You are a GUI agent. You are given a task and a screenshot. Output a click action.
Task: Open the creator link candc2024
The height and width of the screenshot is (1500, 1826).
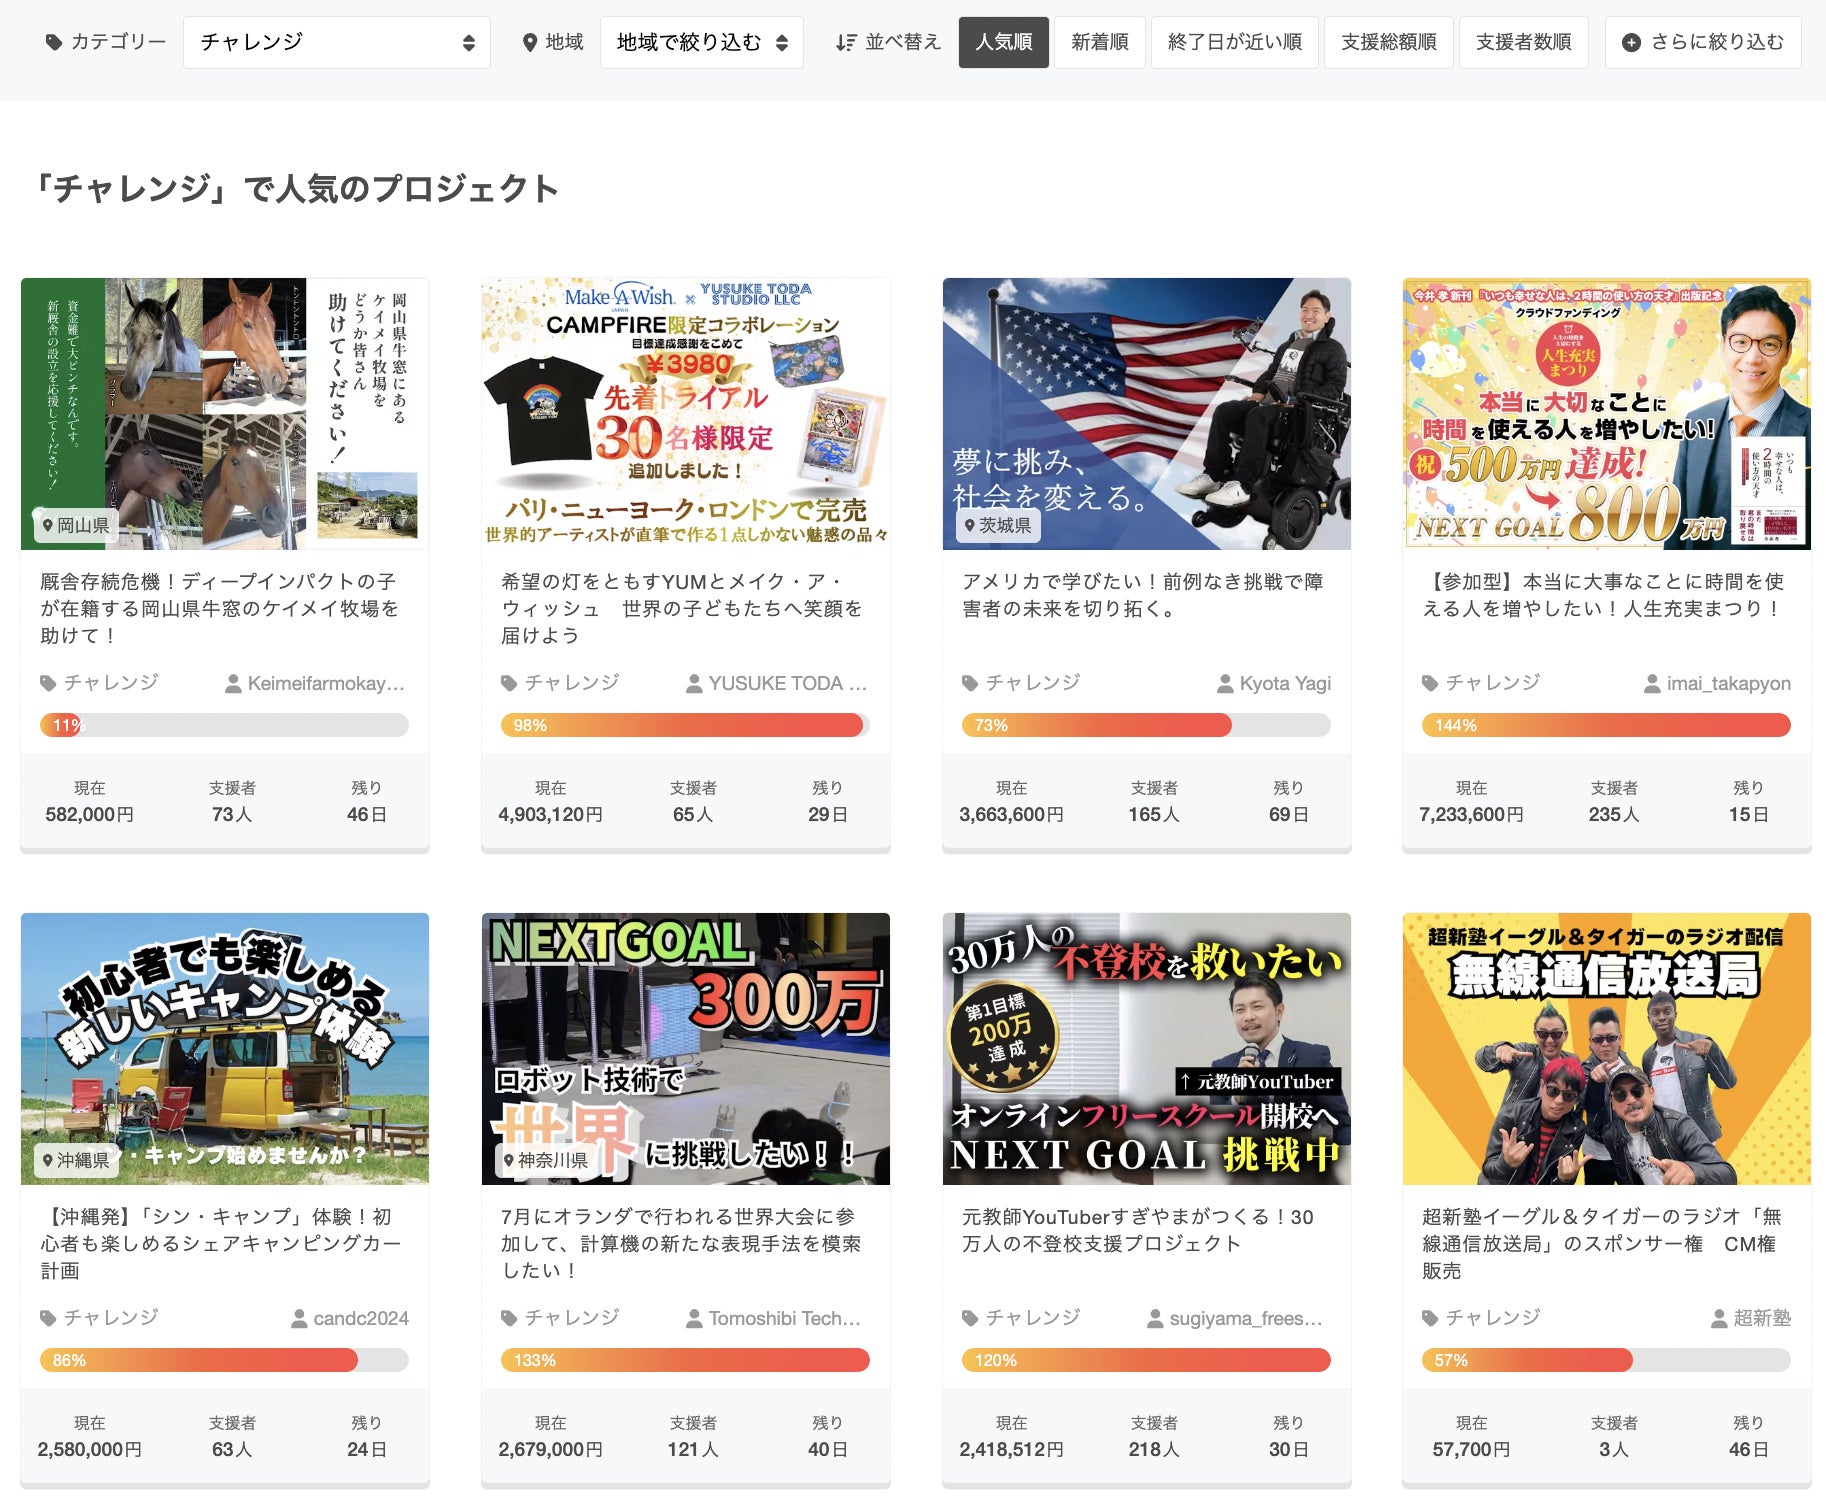click(360, 1319)
